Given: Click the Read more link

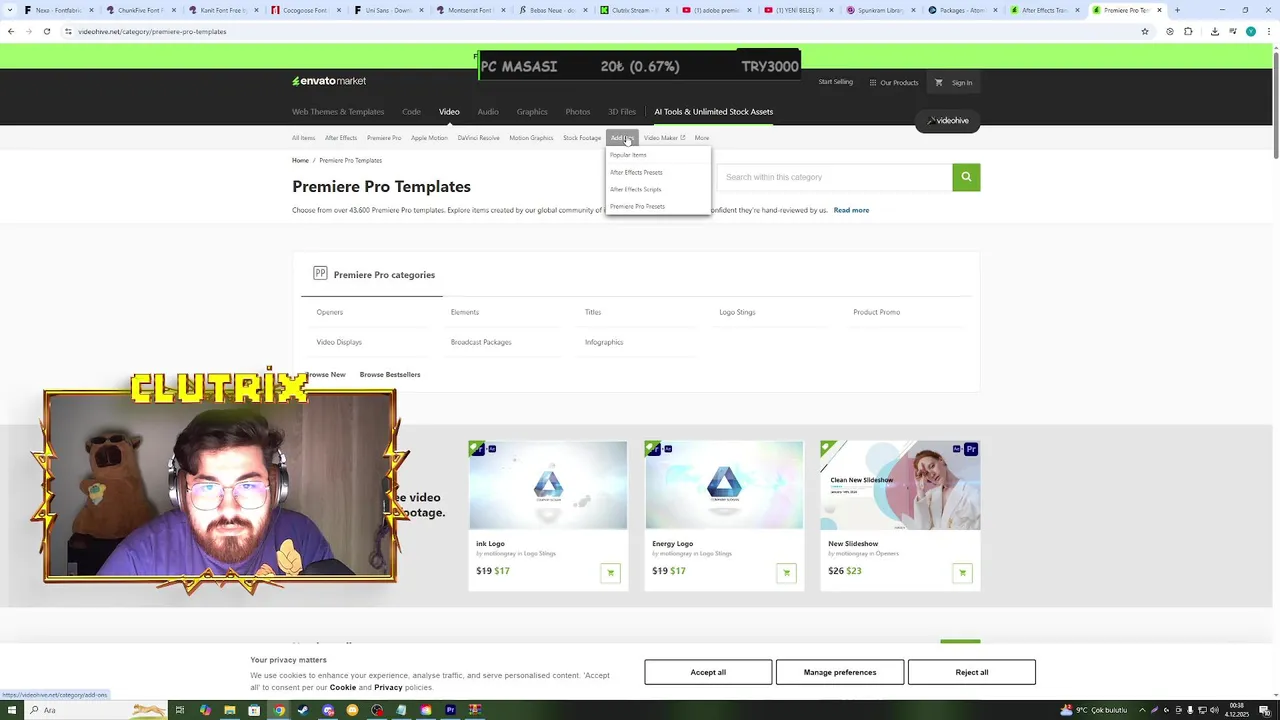Looking at the screenshot, I should 851,210.
